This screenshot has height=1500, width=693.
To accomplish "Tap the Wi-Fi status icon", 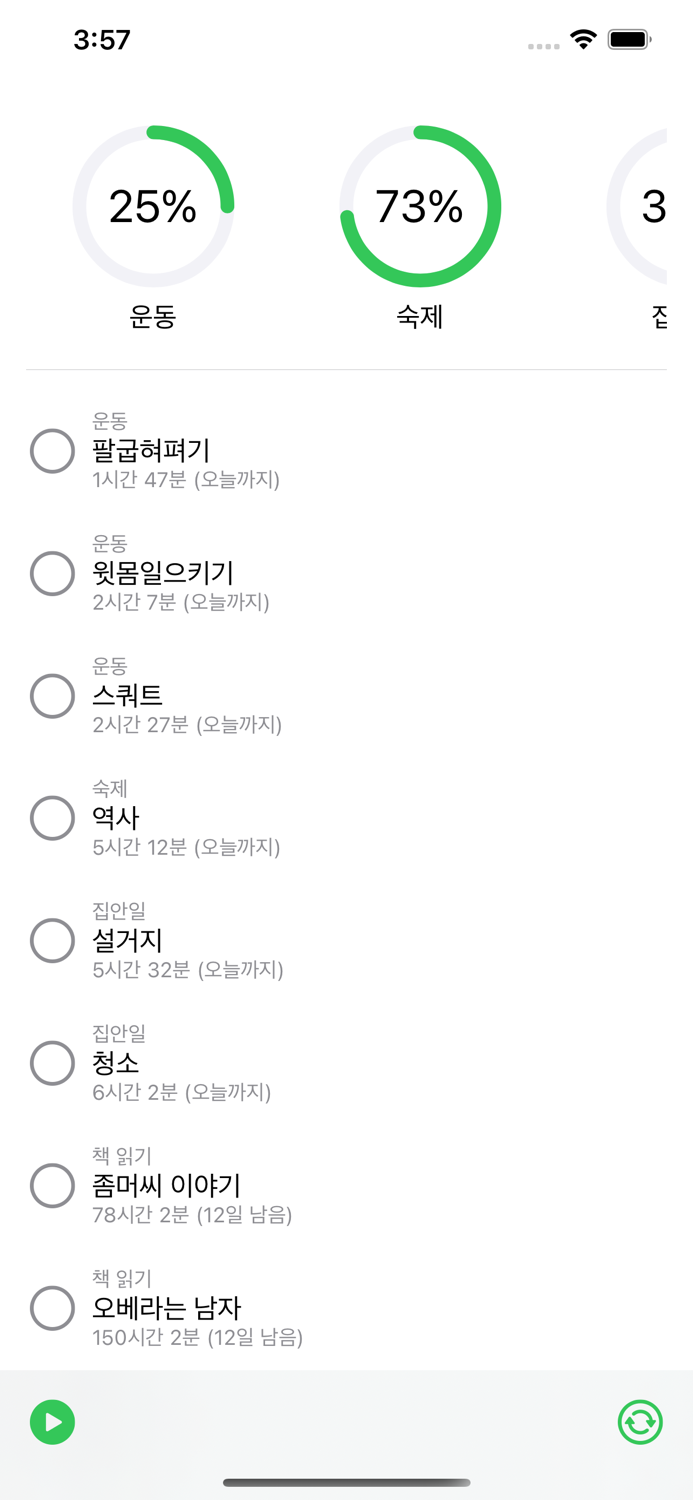I will (x=583, y=40).
